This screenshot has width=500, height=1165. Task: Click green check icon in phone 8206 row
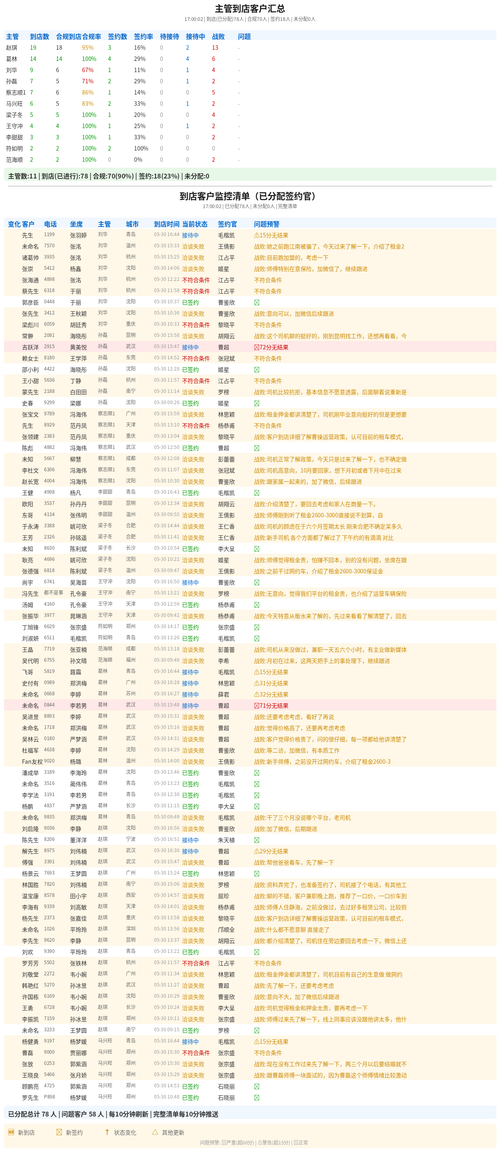tap(257, 840)
